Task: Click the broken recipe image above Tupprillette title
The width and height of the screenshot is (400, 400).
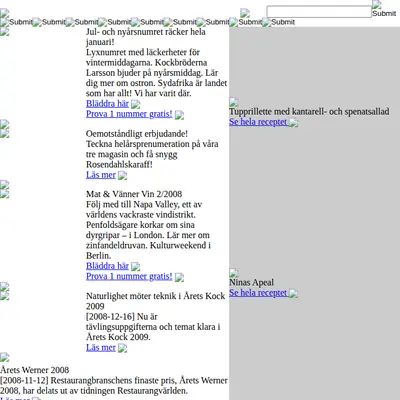Action: pos(233,102)
